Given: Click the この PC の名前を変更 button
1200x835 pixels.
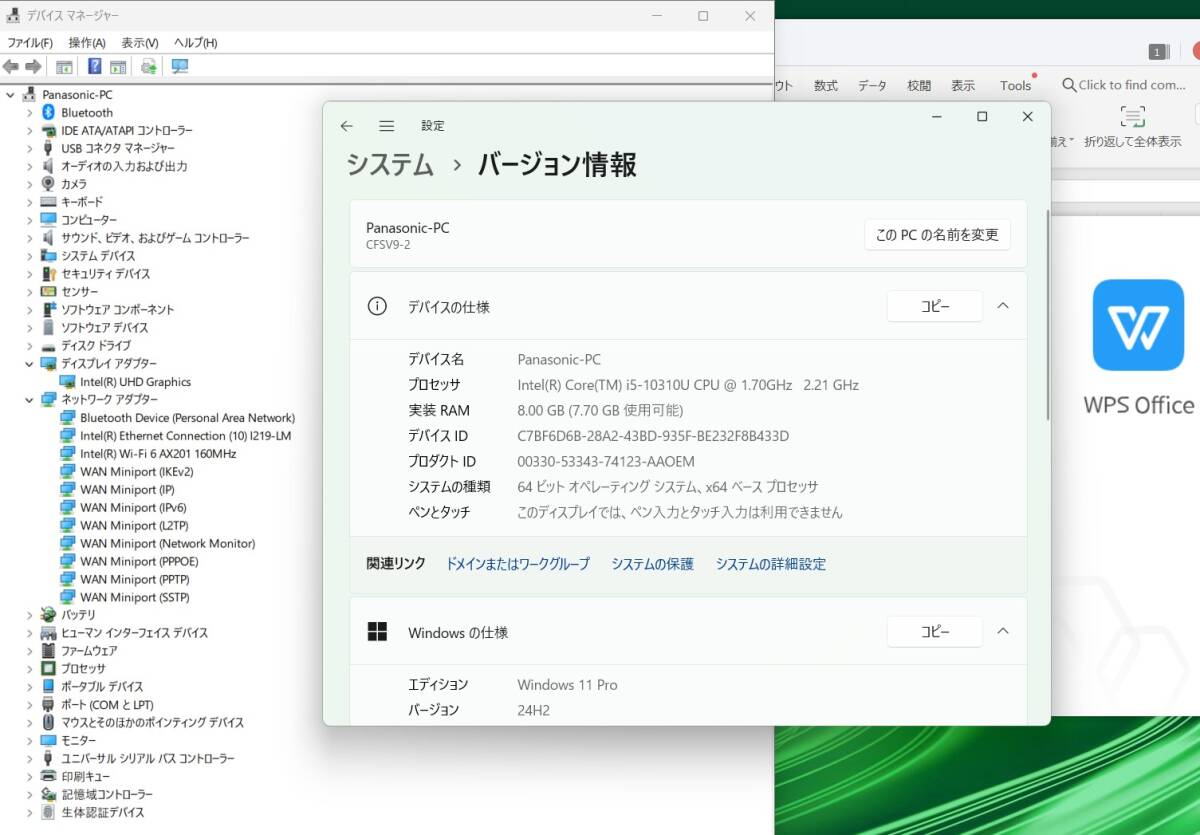Looking at the screenshot, I should pos(937,235).
